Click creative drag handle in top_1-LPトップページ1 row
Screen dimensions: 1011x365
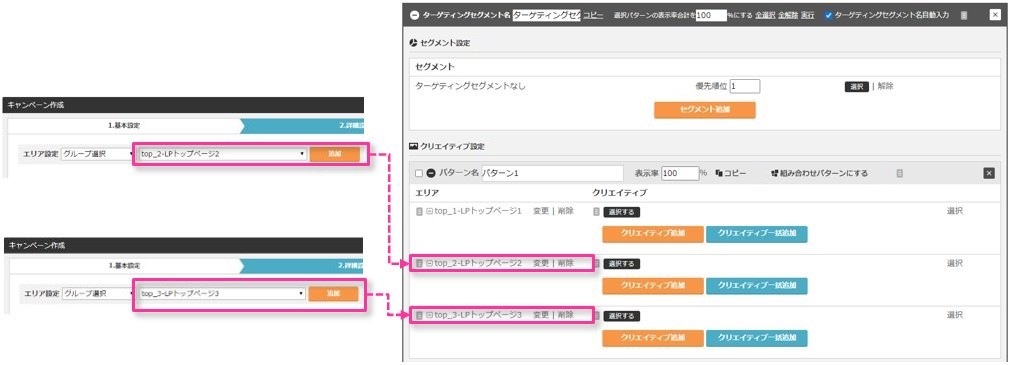click(x=596, y=212)
